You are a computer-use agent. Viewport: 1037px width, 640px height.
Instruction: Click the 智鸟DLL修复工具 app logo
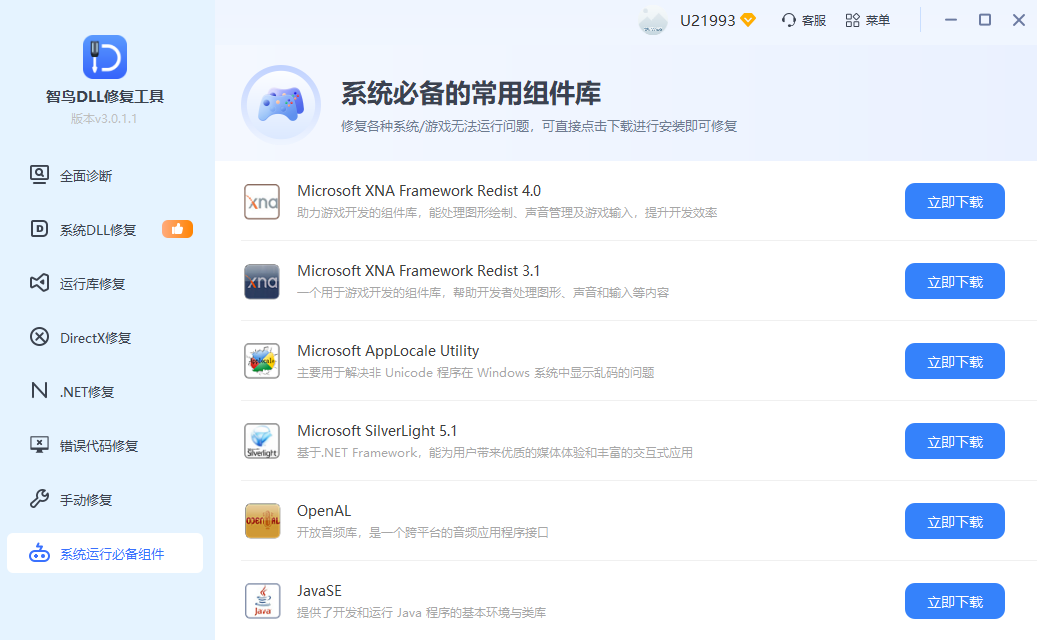(x=104, y=57)
